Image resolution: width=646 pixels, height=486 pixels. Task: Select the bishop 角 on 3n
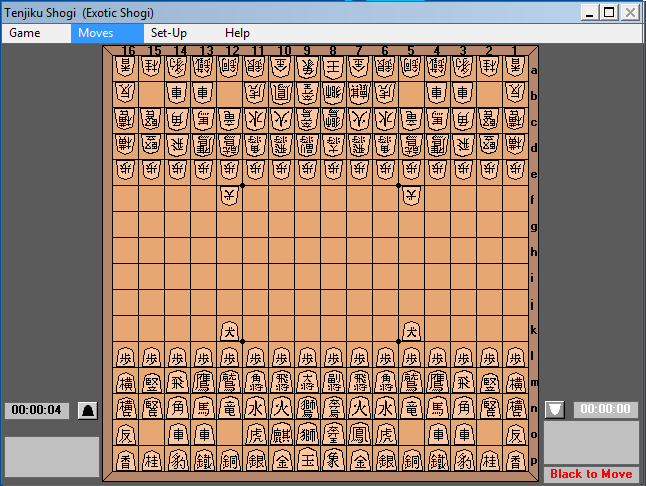(463, 408)
